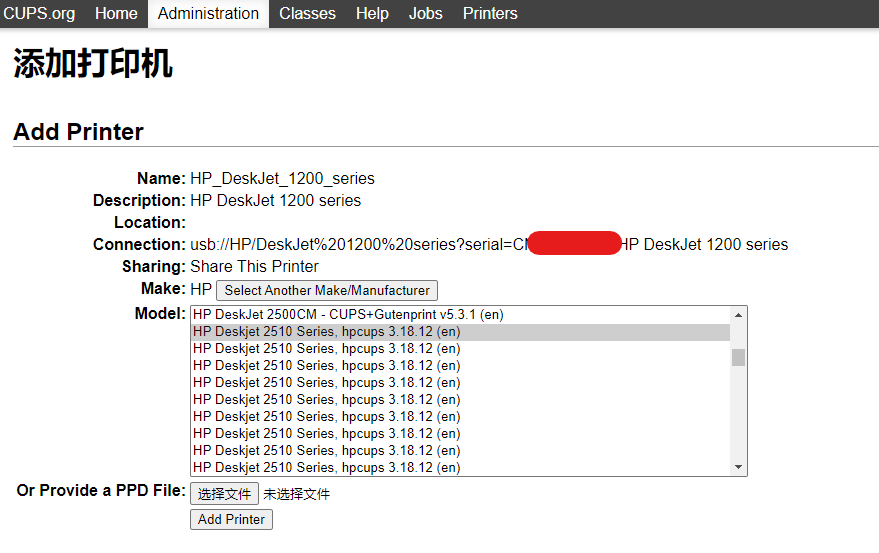This screenshot has height=553, width=879.
Task: Switch to the Classes tab
Action: point(307,13)
